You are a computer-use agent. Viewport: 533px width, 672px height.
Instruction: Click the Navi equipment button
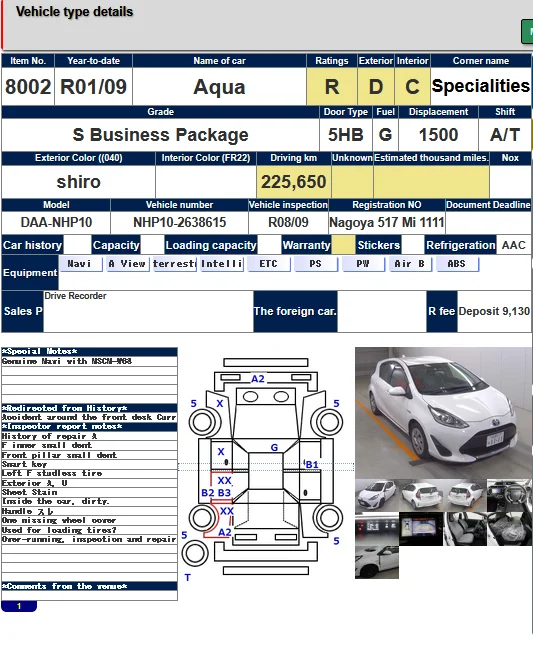[x=80, y=264]
